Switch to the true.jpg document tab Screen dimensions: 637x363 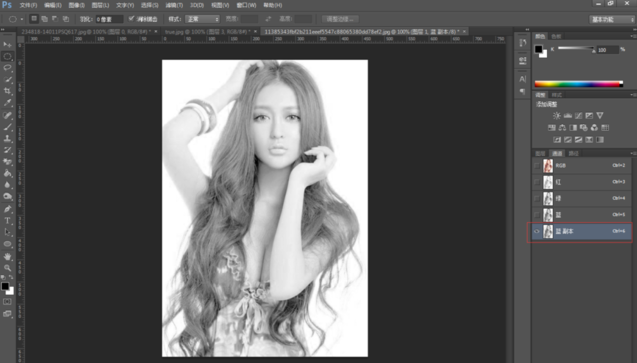point(208,31)
